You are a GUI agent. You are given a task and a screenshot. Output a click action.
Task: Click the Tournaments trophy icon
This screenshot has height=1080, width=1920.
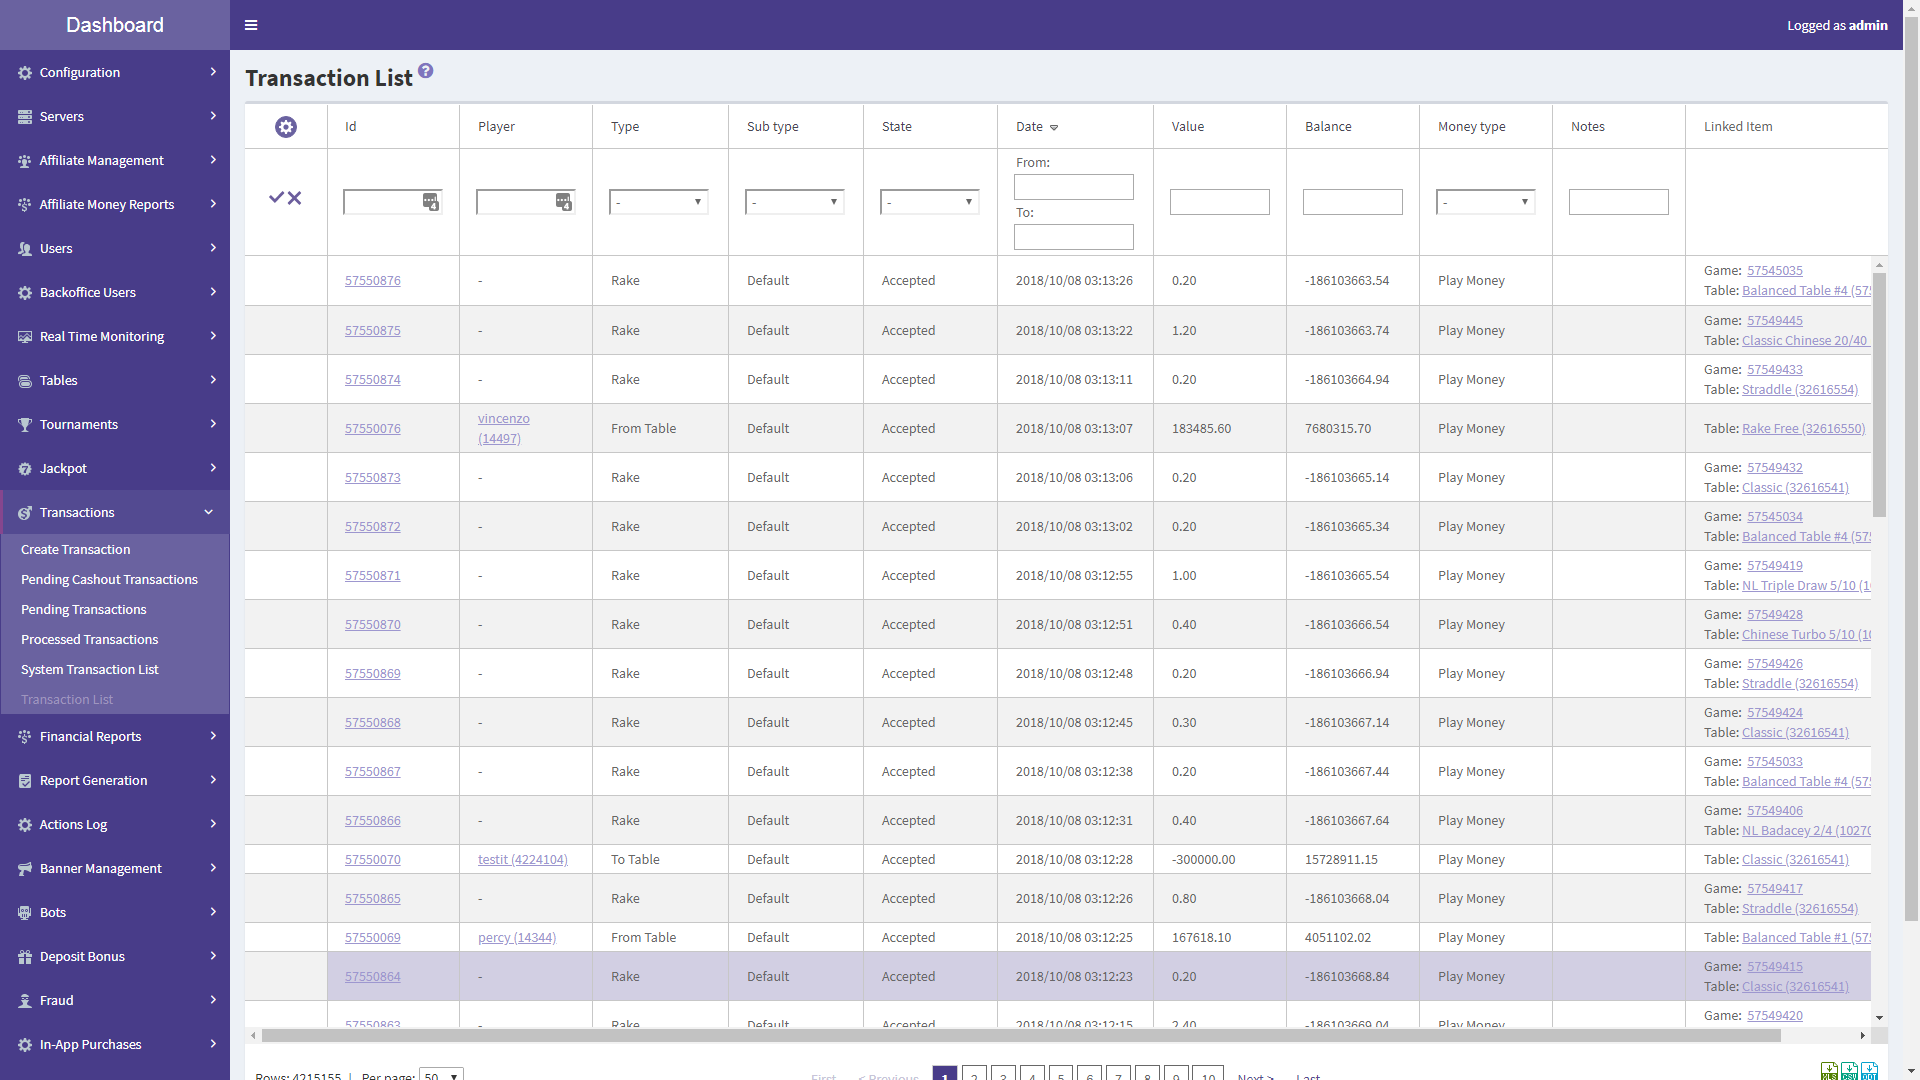(x=25, y=425)
